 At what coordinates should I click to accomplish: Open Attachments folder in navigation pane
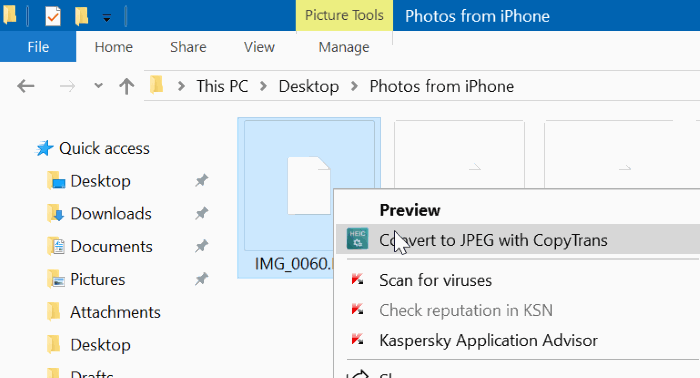115,312
